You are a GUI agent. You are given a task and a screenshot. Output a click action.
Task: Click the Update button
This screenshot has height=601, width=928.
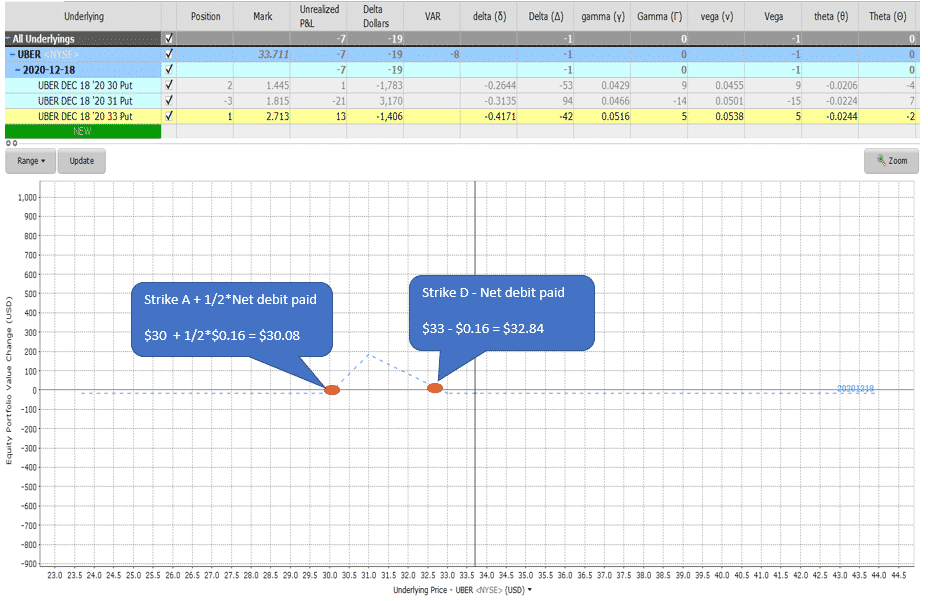[82, 161]
